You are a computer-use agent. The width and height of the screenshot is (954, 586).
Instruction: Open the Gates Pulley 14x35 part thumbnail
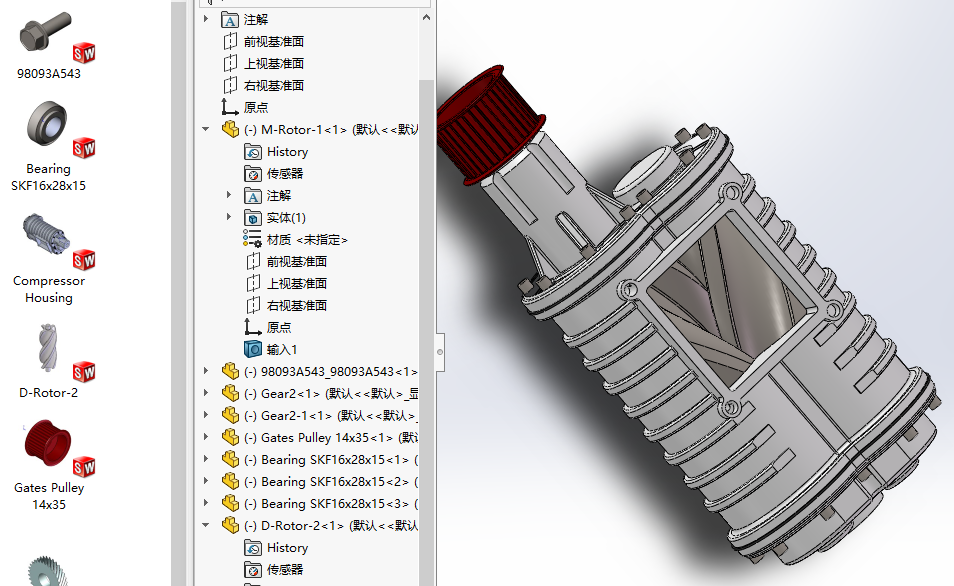pos(47,442)
